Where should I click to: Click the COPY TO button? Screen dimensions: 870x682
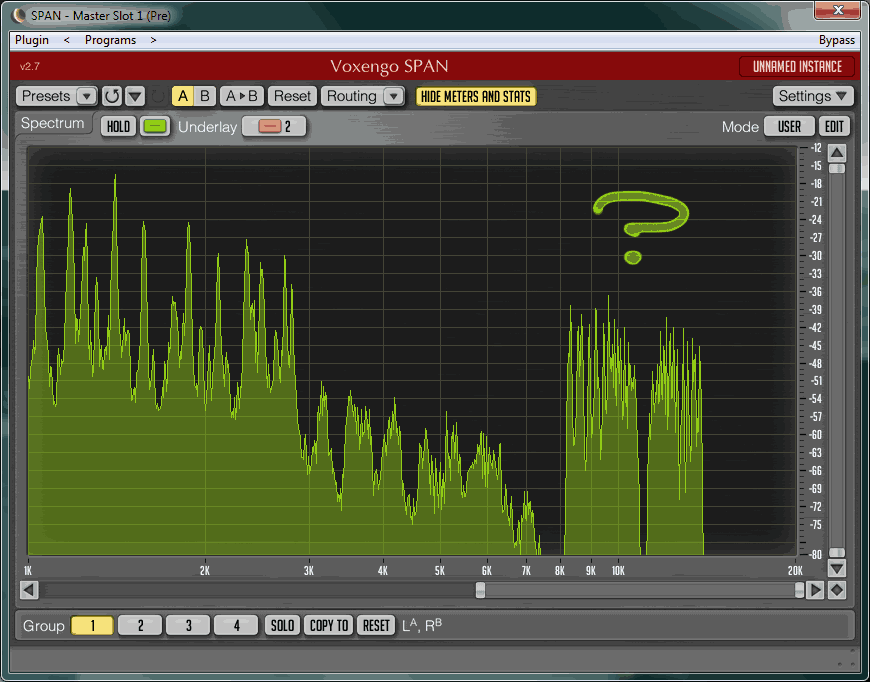(x=328, y=625)
